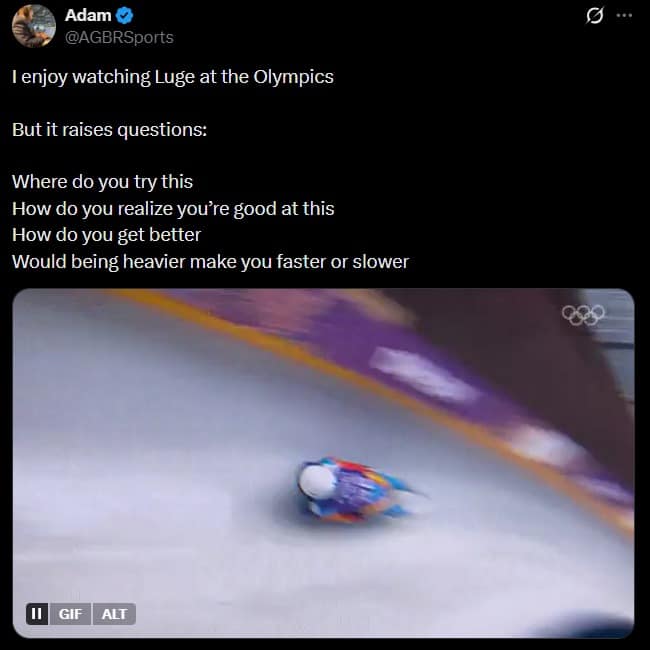Open Adam's profile avatar picture
Screen dimensions: 650x650
tap(34, 25)
